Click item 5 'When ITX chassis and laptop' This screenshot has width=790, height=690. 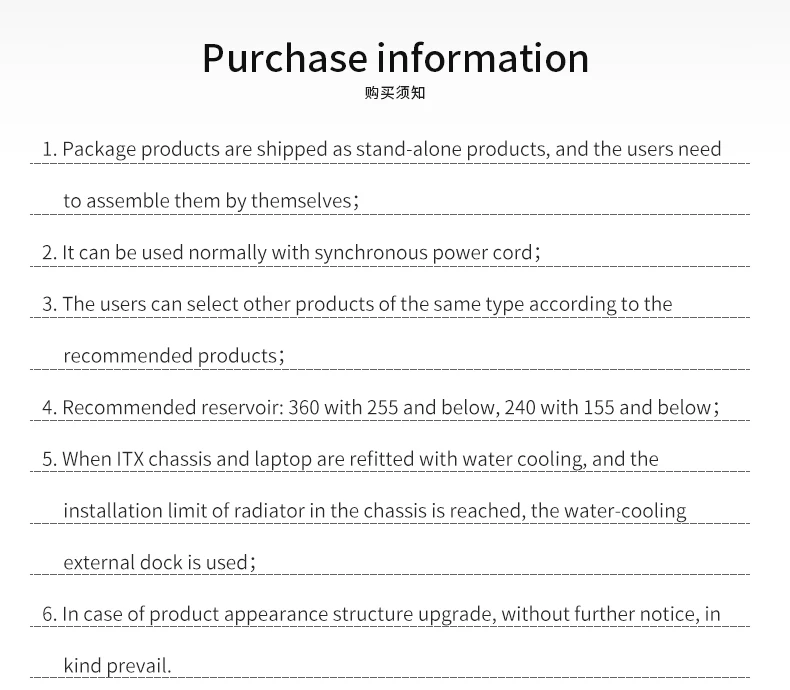350,459
